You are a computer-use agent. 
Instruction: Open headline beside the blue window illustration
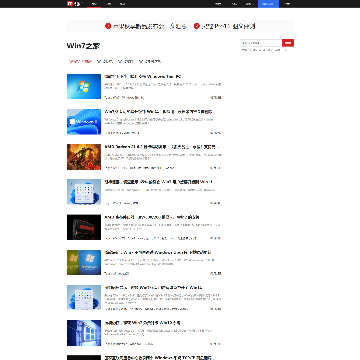[142, 323]
